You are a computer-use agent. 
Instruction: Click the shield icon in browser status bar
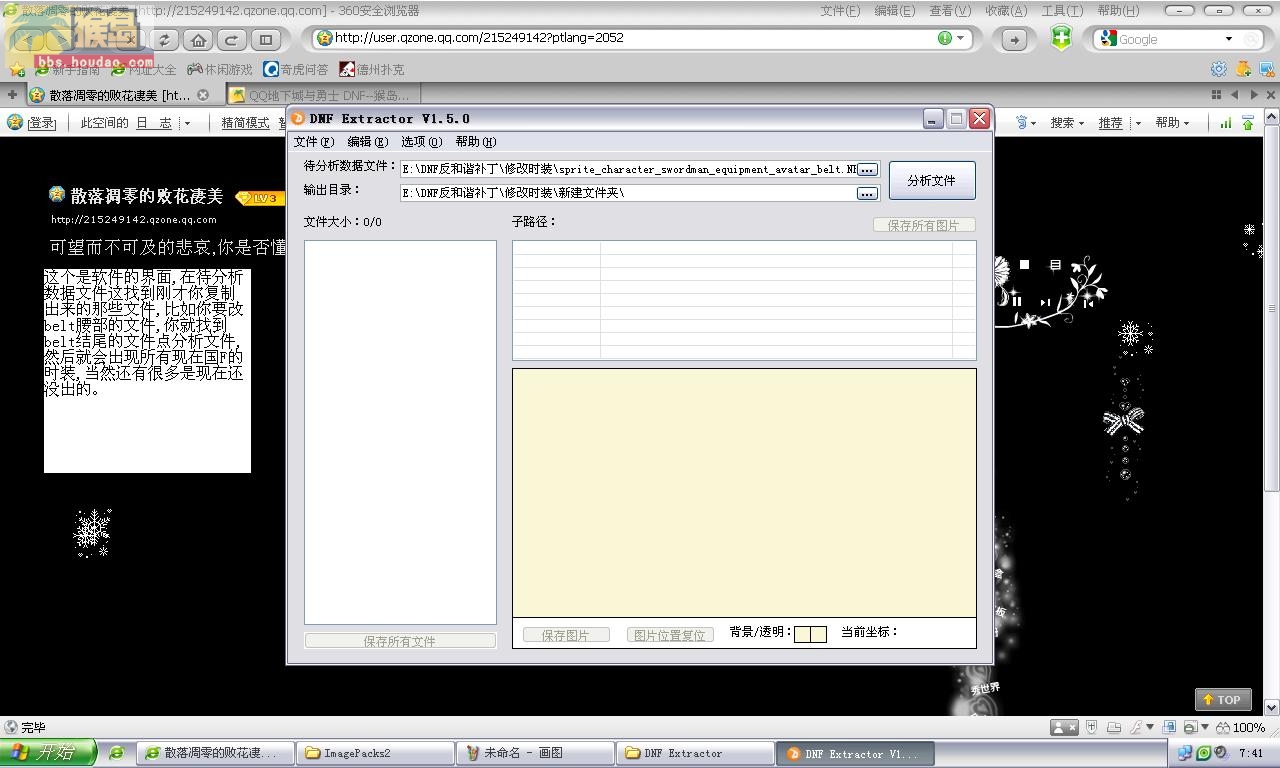tap(1092, 727)
